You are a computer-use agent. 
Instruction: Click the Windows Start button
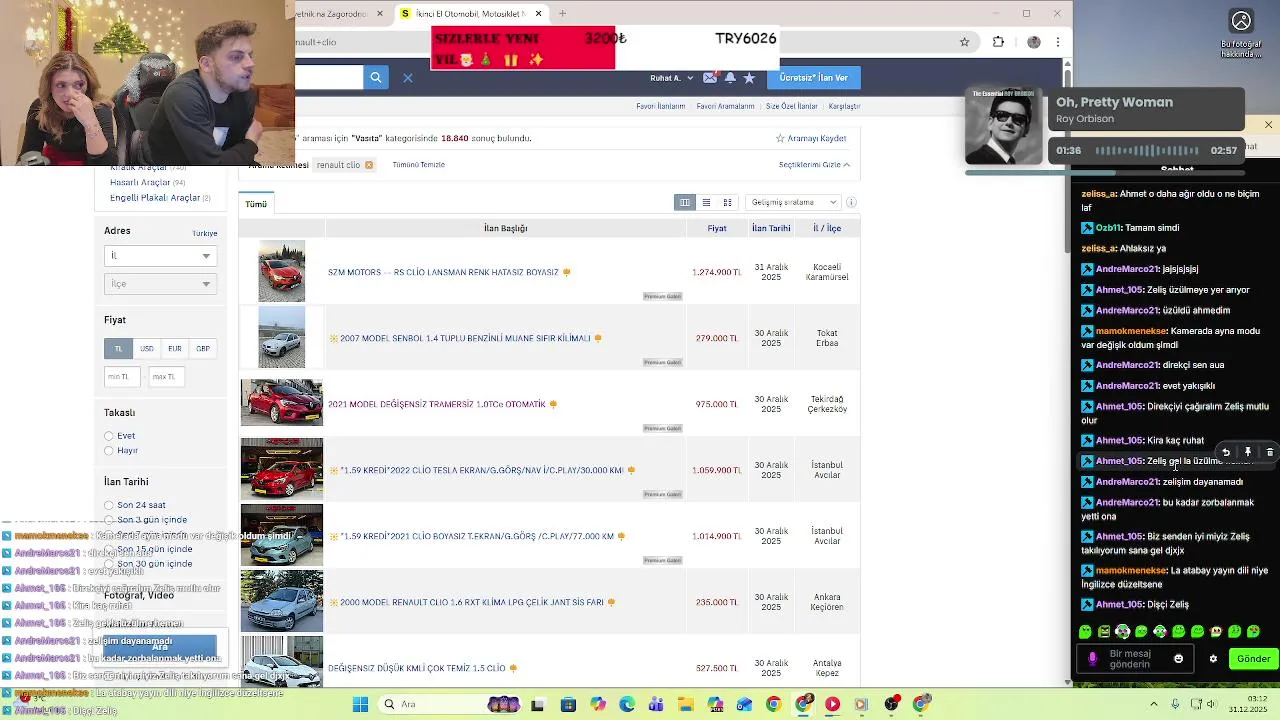tap(360, 704)
